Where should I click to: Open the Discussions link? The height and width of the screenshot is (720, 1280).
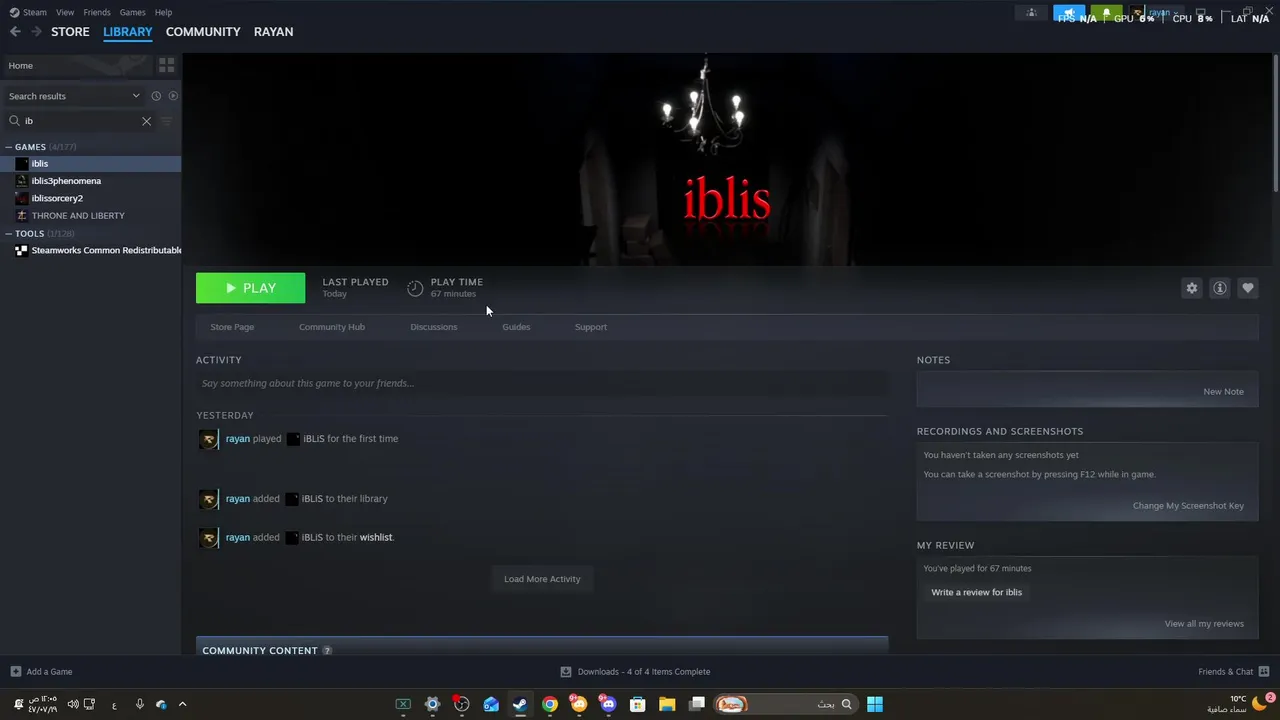click(x=433, y=327)
